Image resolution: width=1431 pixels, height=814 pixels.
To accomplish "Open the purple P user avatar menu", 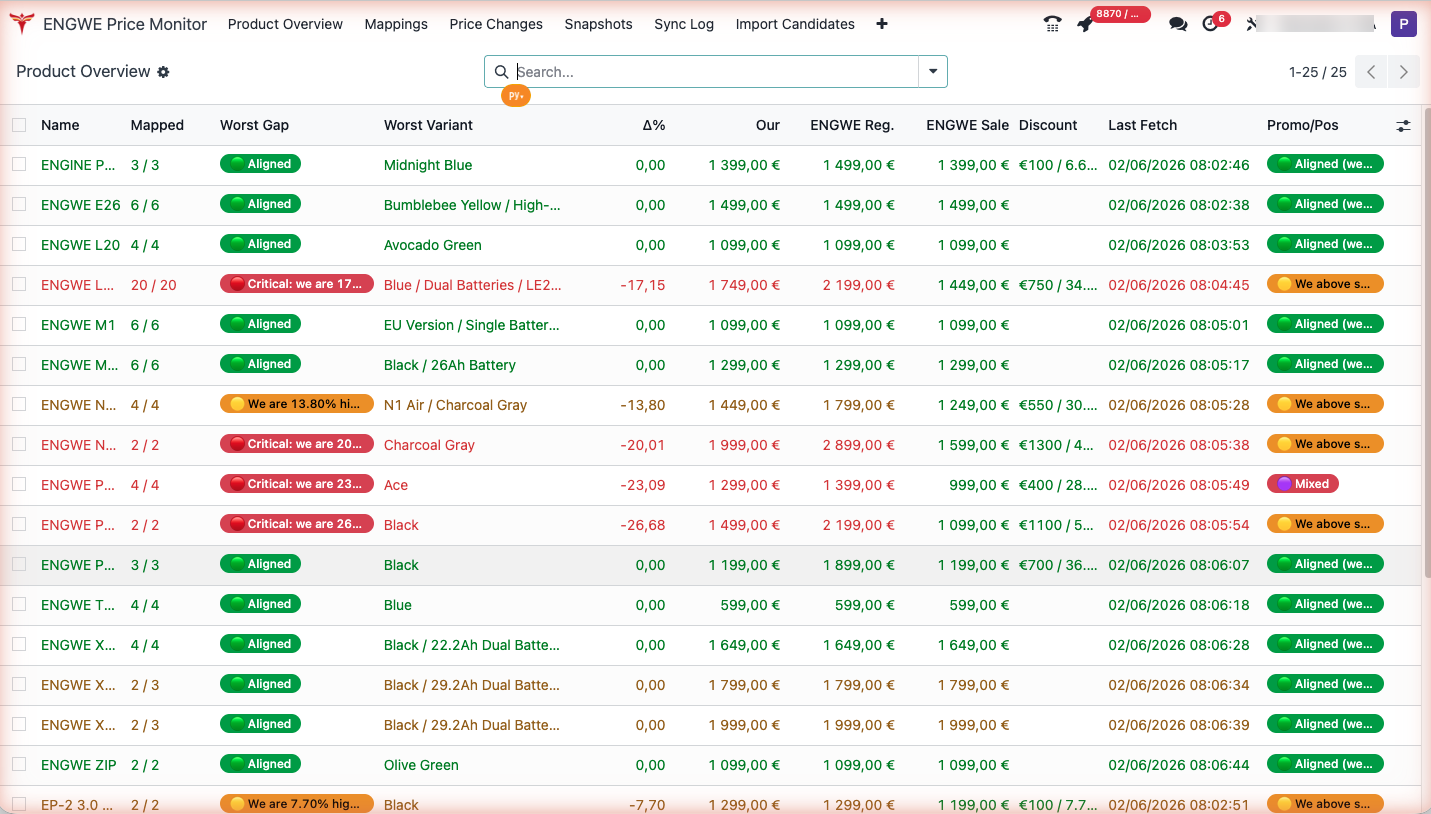I will coord(1404,24).
